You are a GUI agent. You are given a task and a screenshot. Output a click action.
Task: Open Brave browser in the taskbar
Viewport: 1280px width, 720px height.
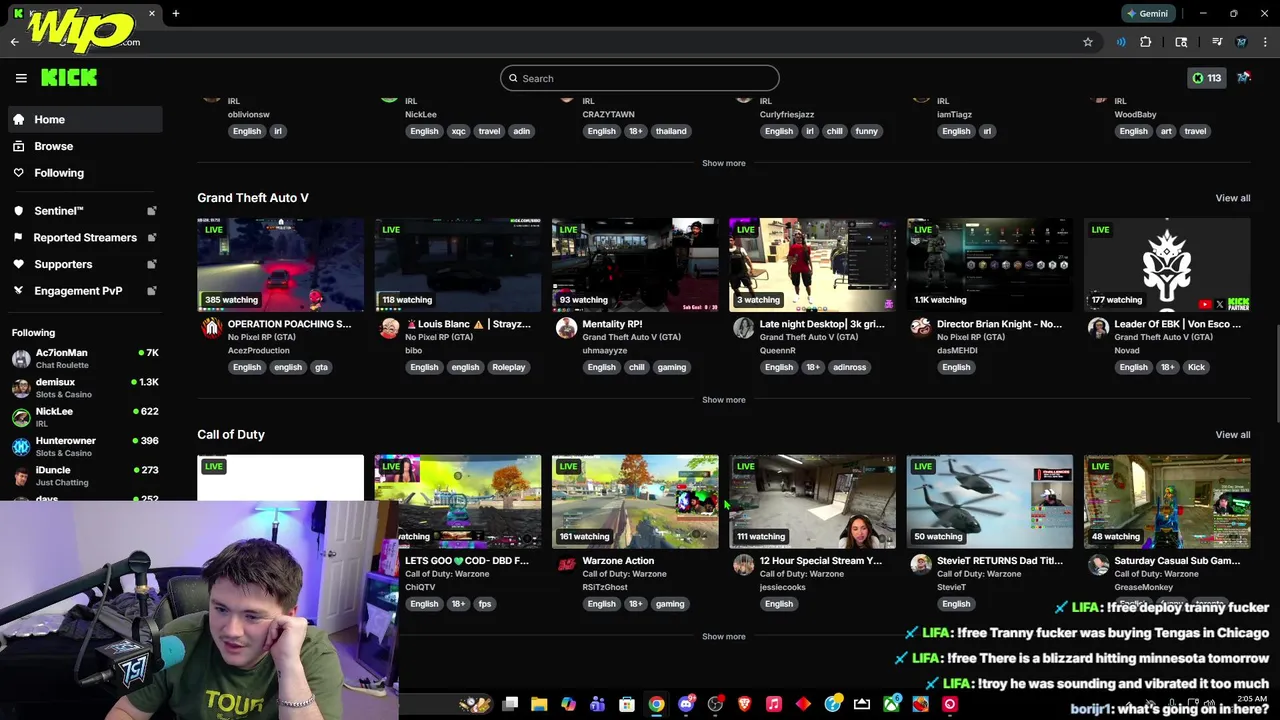tap(744, 704)
